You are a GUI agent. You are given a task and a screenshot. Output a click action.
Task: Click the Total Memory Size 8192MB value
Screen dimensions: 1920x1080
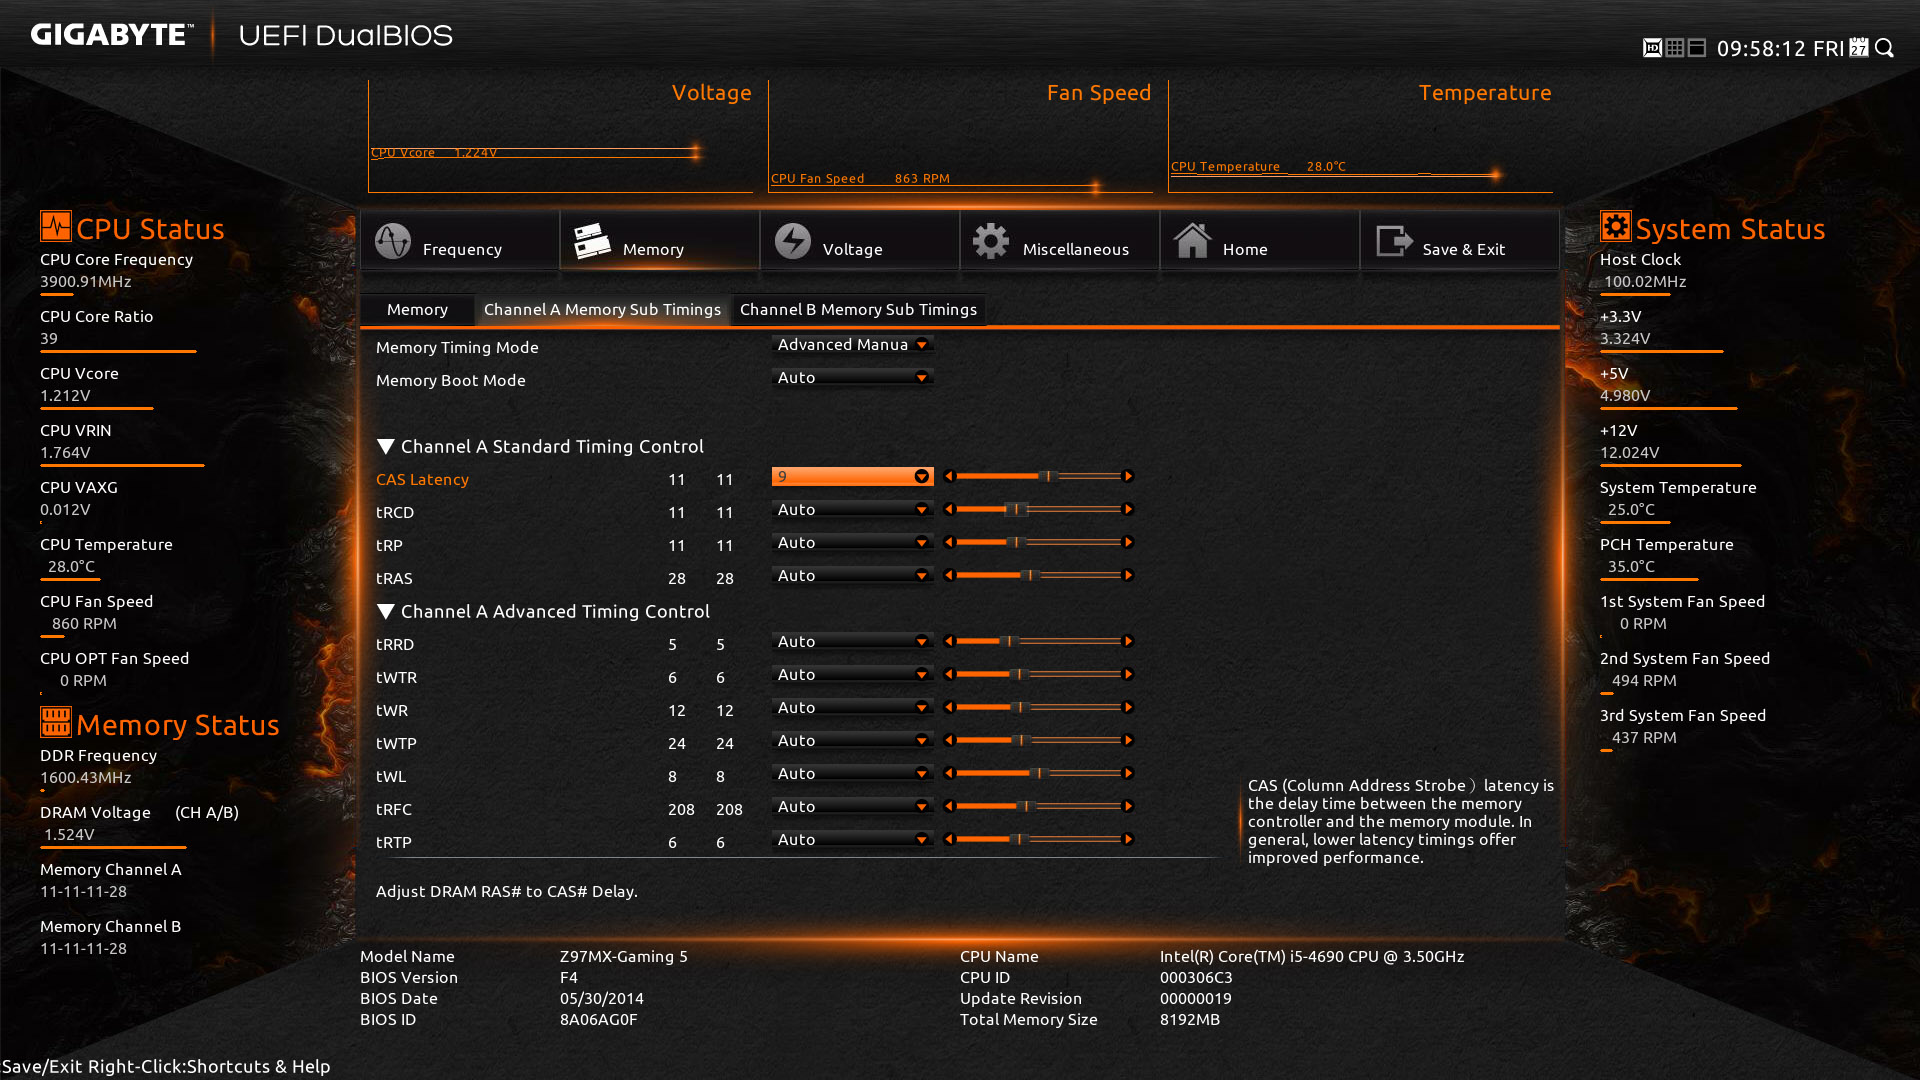(x=1190, y=1020)
